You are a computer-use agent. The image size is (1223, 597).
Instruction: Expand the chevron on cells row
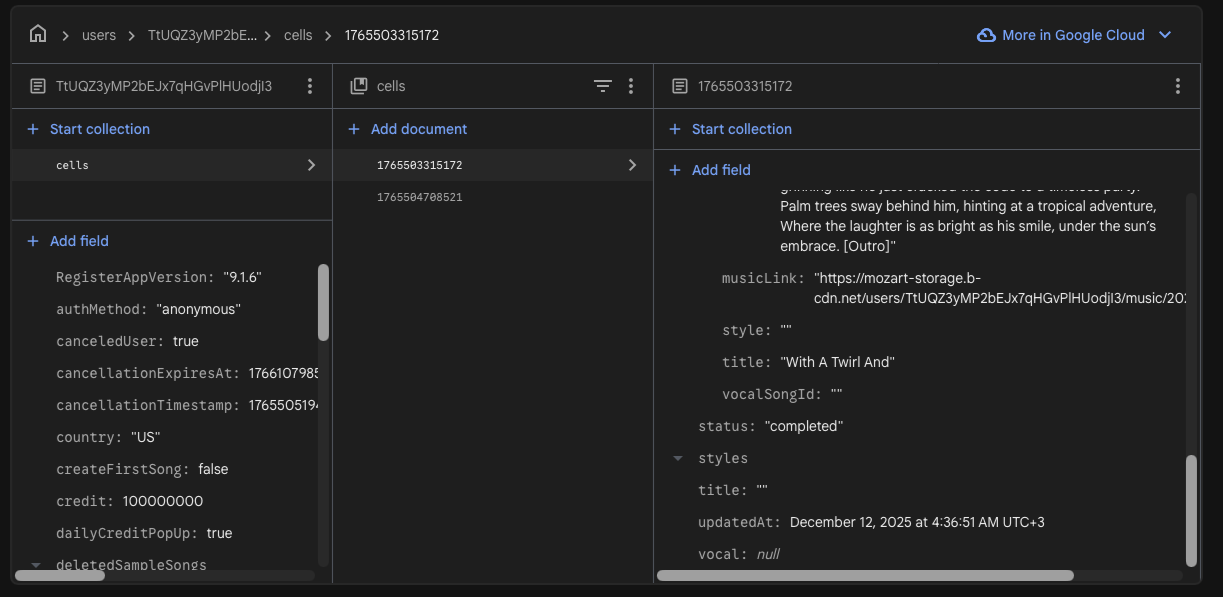311,165
